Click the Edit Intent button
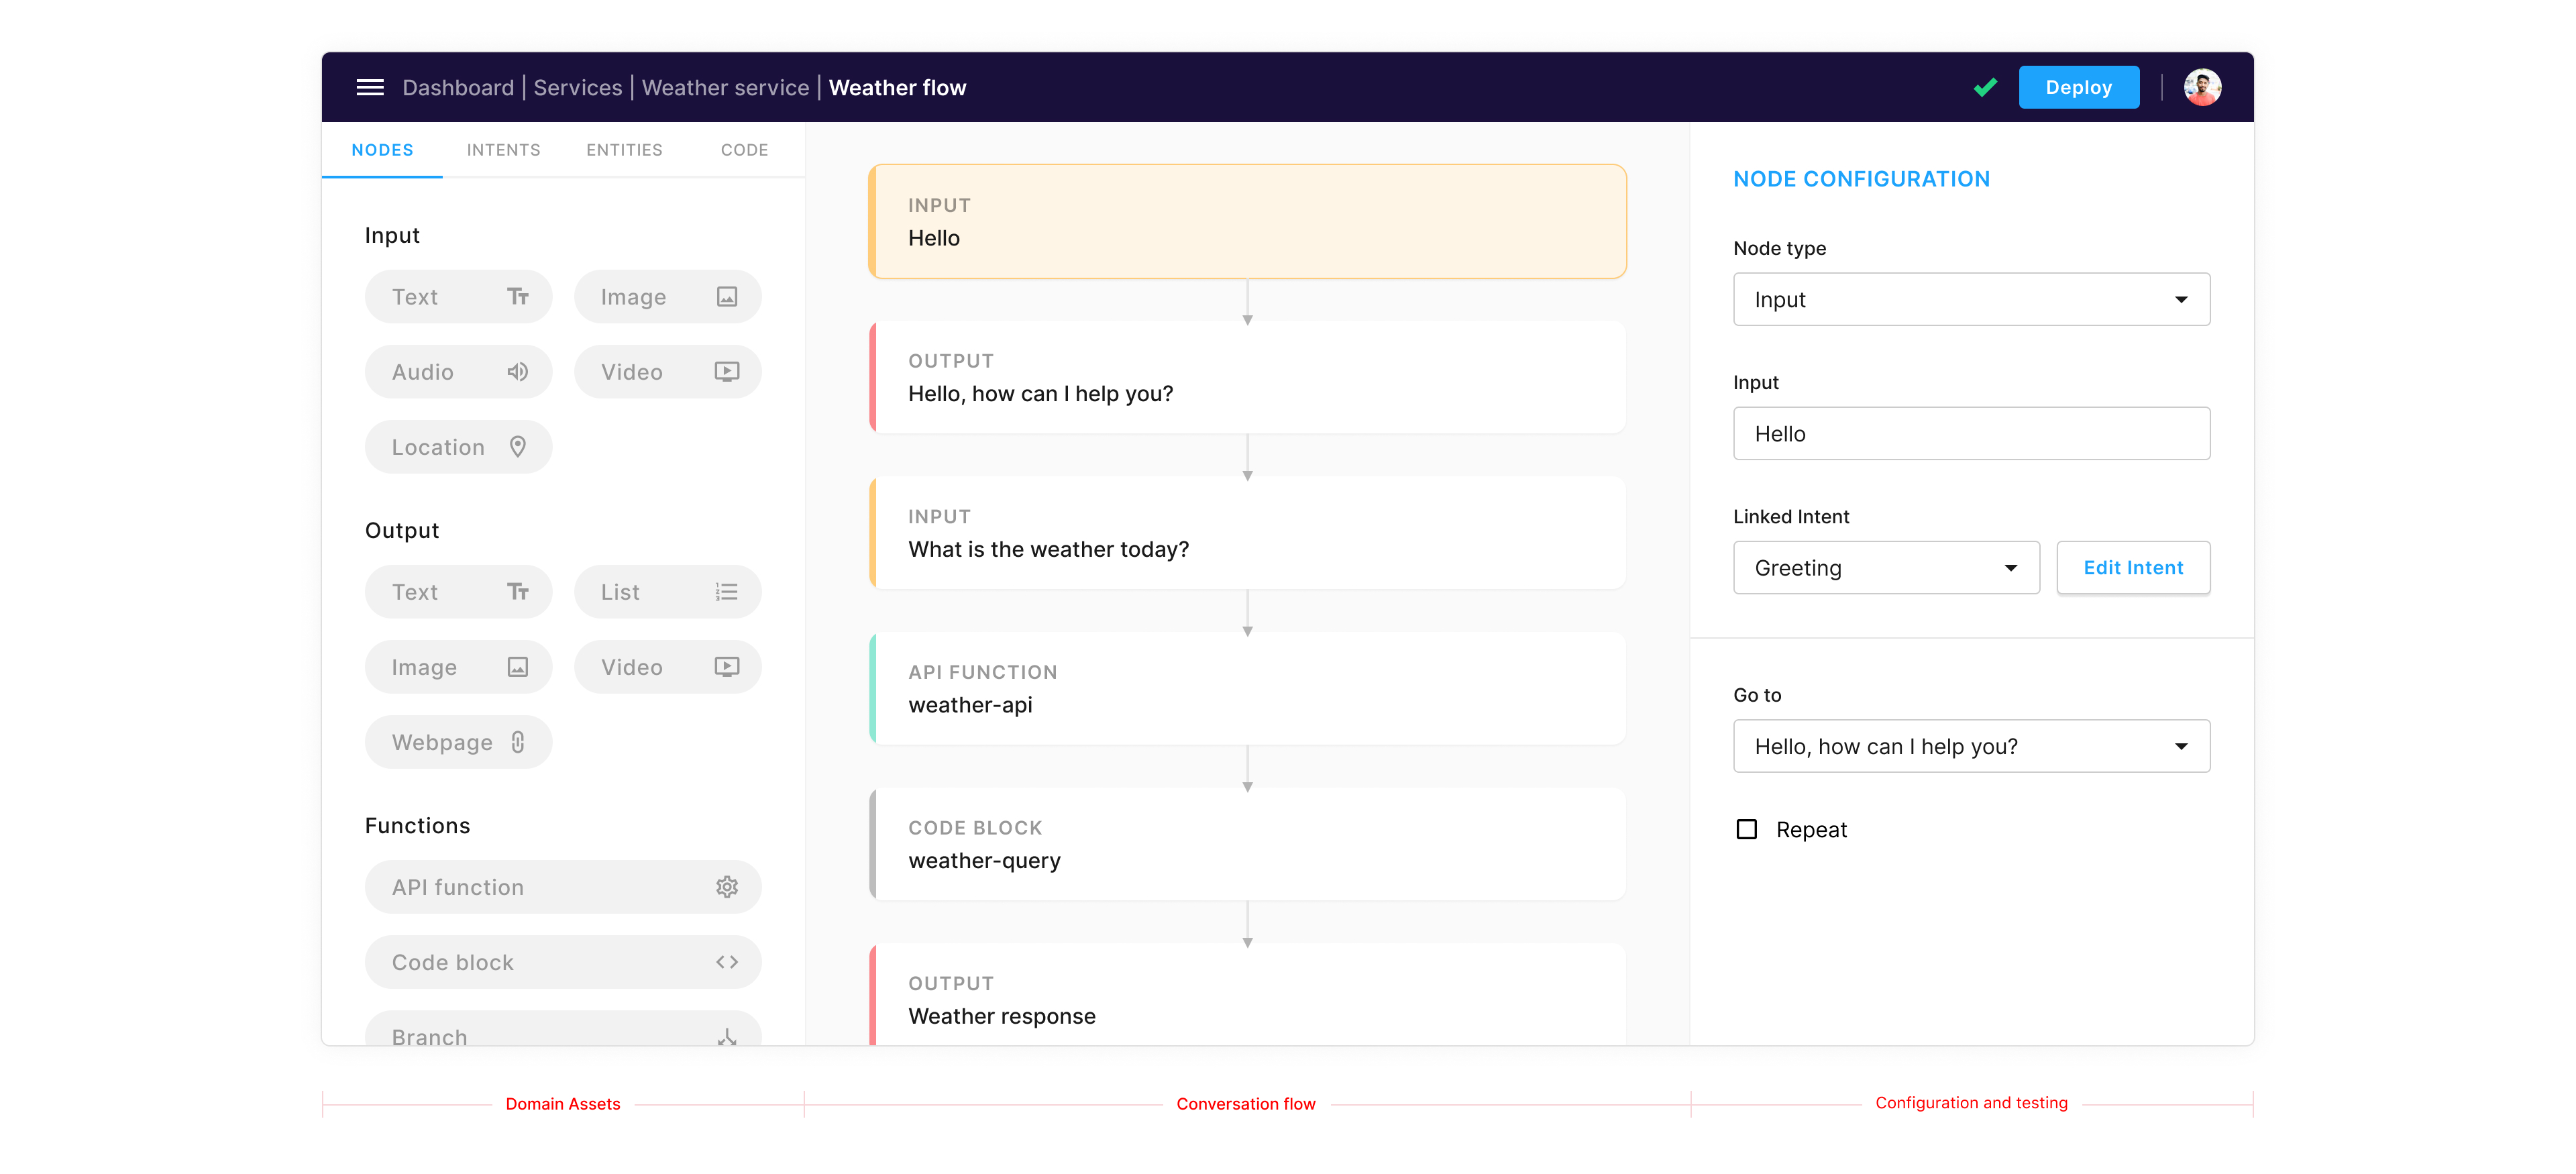Screen dimensions: 2576x1174 [x=2133, y=568]
